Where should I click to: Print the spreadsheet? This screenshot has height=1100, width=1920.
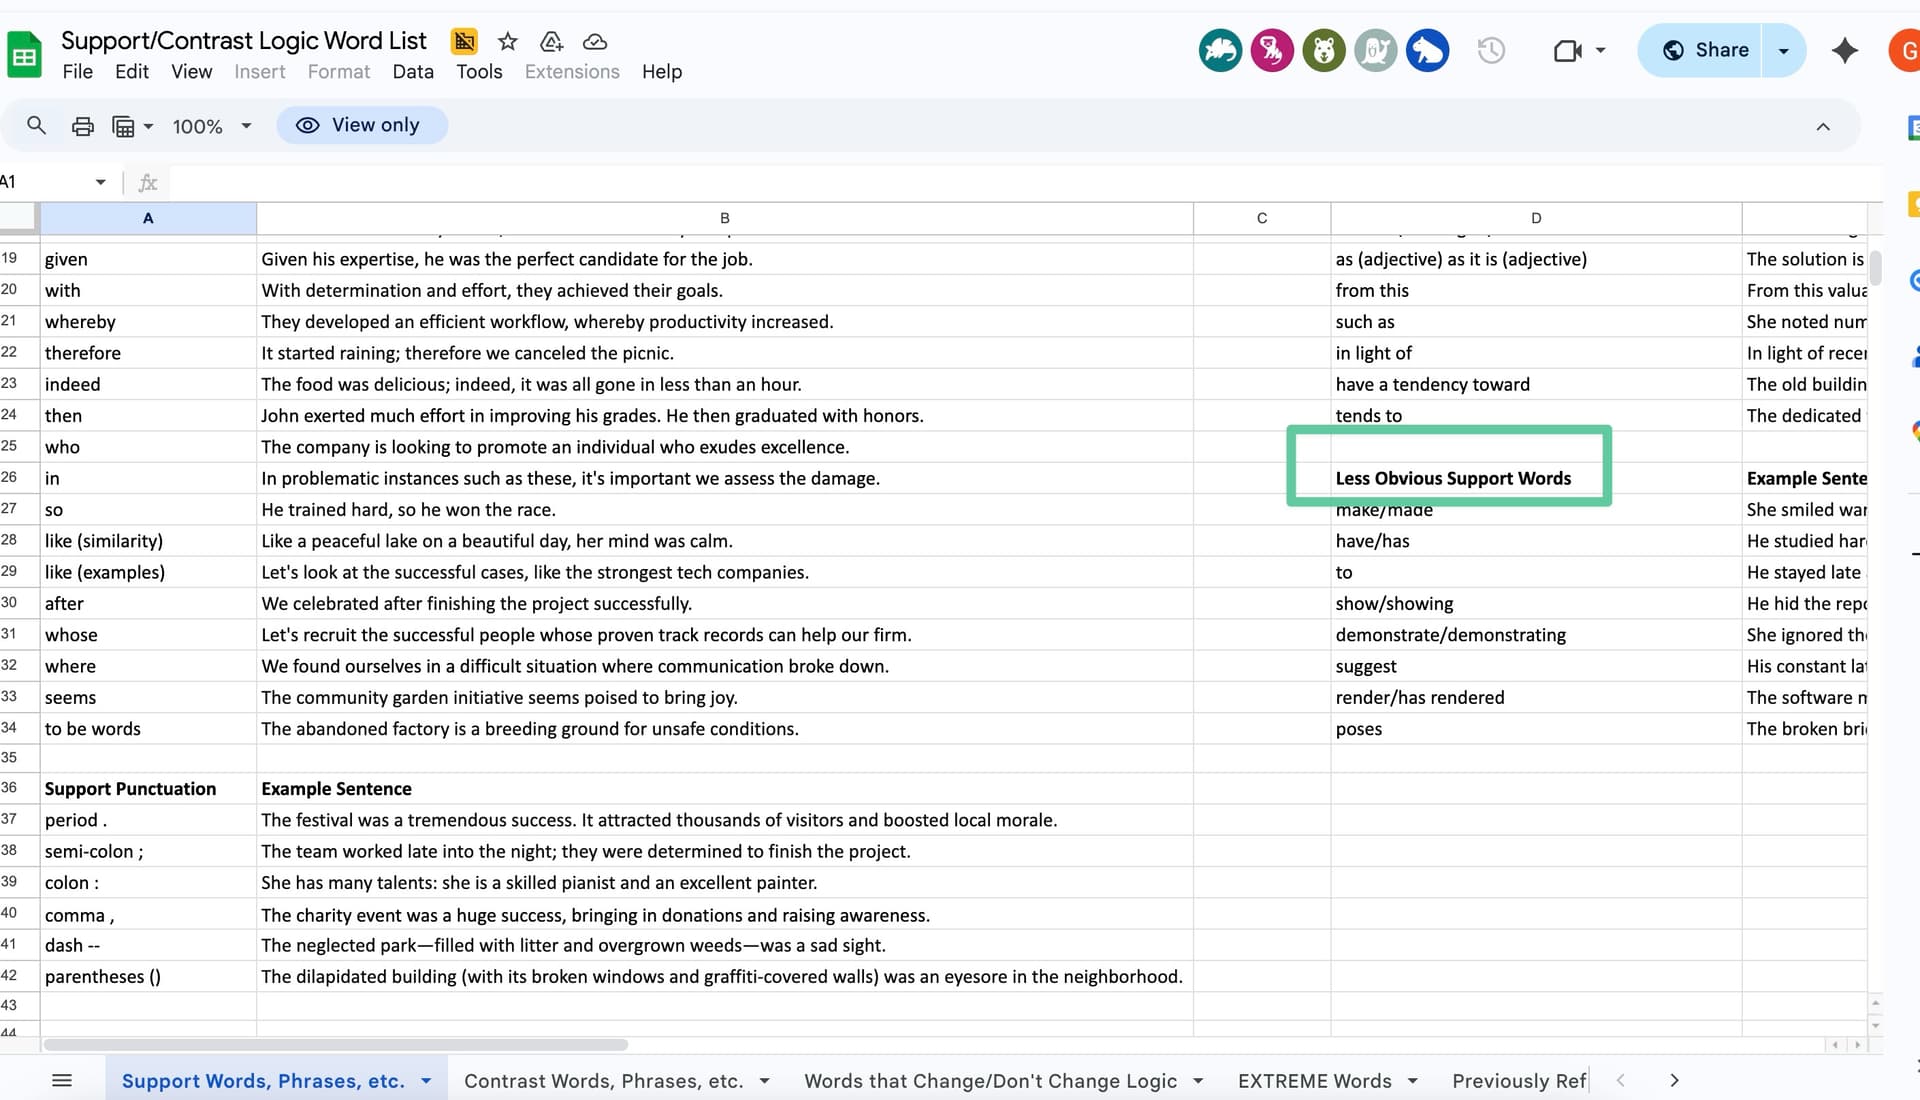coord(83,126)
